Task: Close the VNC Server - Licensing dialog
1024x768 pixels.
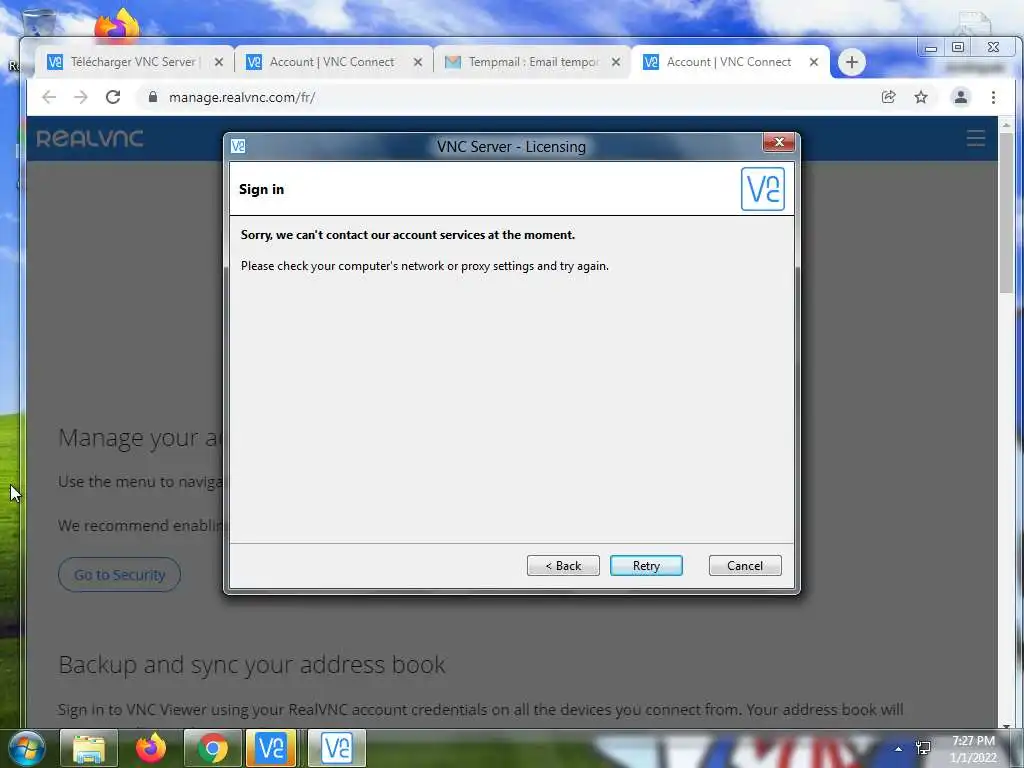Action: tap(778, 142)
